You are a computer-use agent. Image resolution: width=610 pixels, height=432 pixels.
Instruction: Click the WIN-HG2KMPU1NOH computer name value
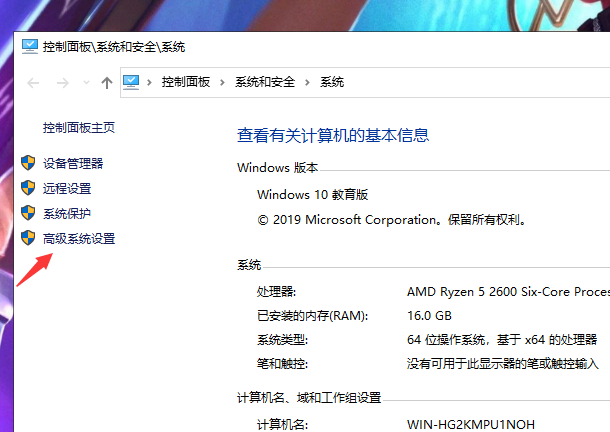471,424
